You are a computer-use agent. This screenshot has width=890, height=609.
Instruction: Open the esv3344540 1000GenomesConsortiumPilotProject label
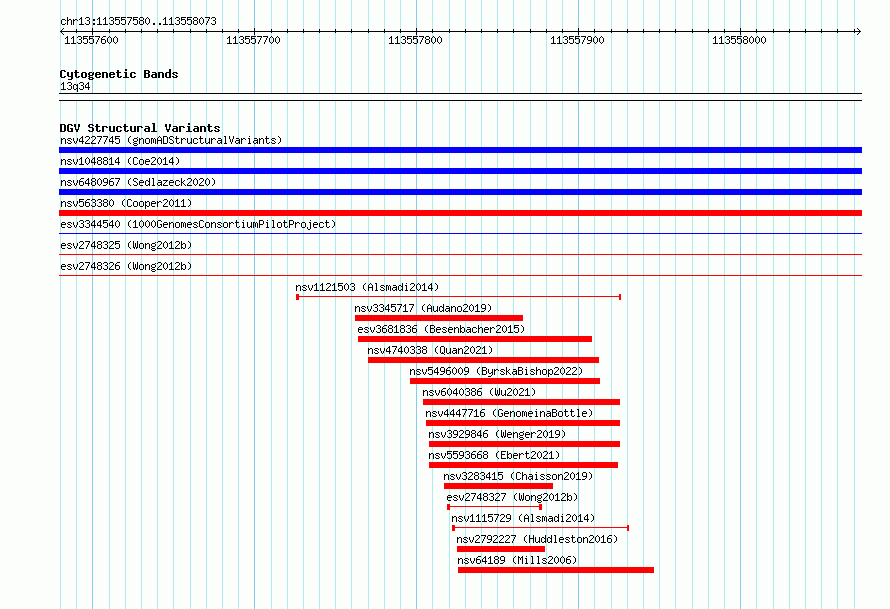(198, 224)
